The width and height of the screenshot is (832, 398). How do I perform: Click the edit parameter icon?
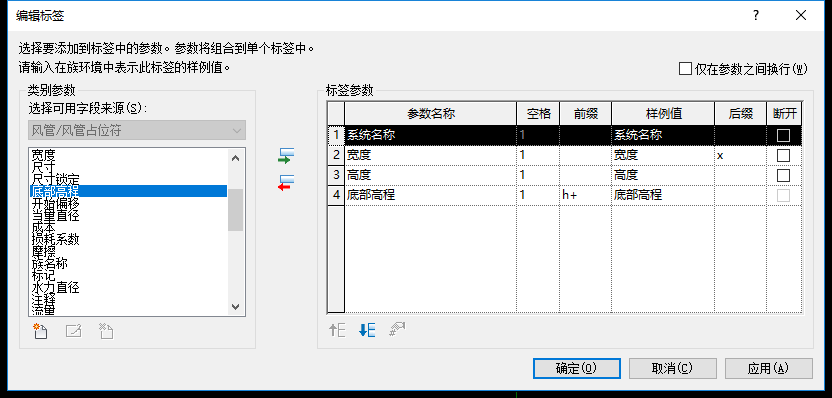click(x=73, y=331)
